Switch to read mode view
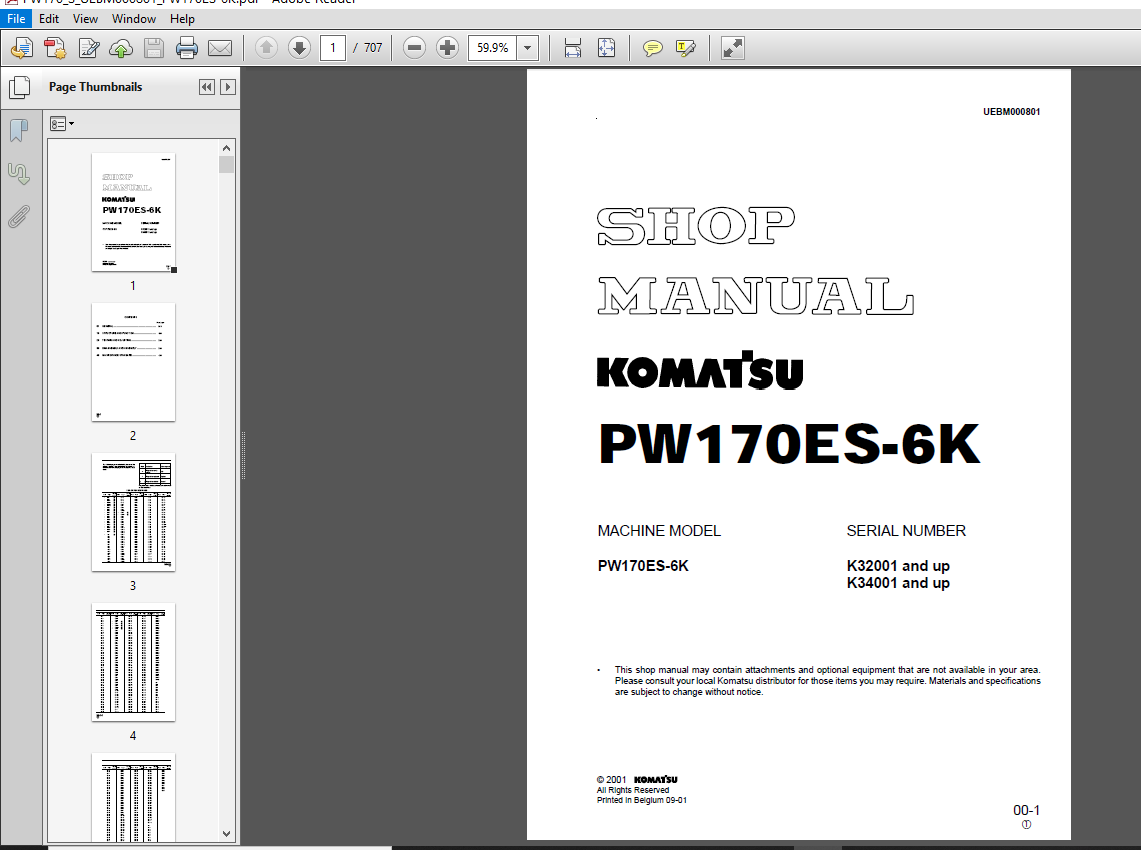 pos(732,48)
